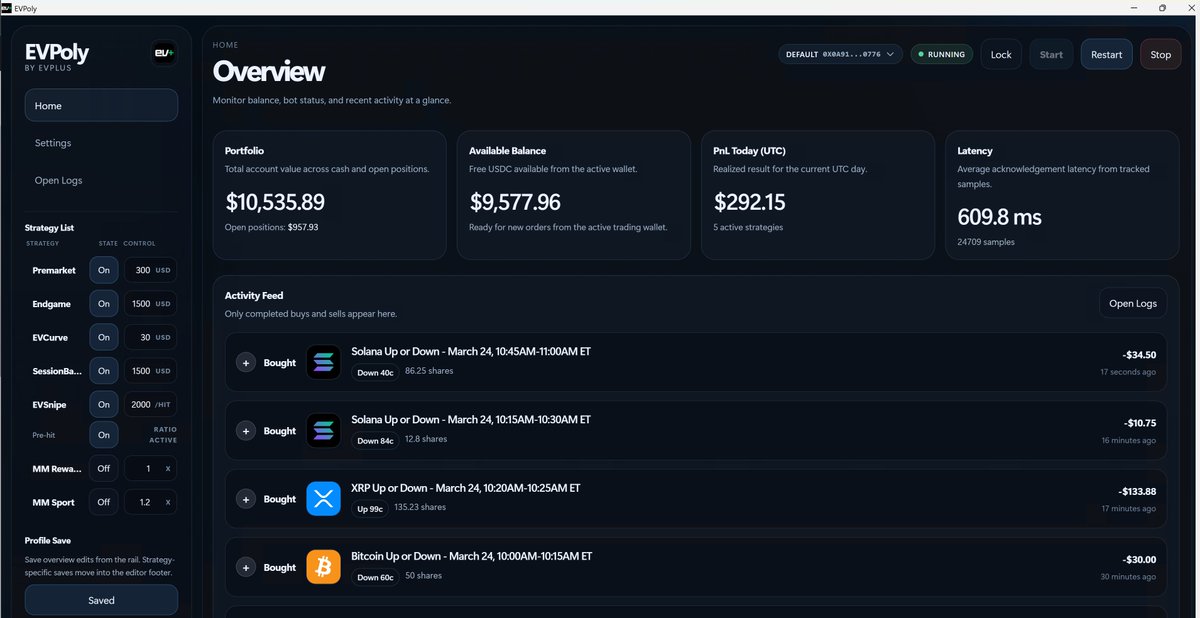Click the Up 99c tag
This screenshot has width=1200, height=618.
click(370, 508)
